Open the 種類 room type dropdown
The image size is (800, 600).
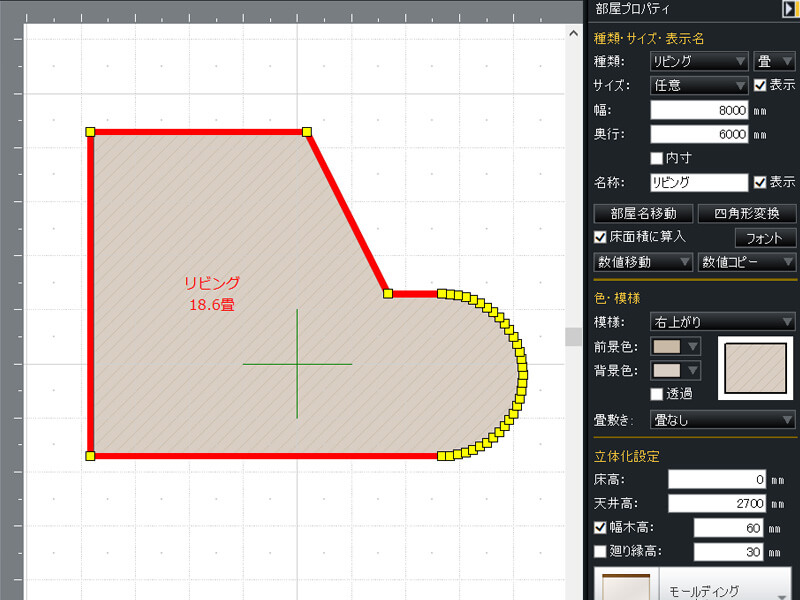pyautogui.click(x=698, y=61)
